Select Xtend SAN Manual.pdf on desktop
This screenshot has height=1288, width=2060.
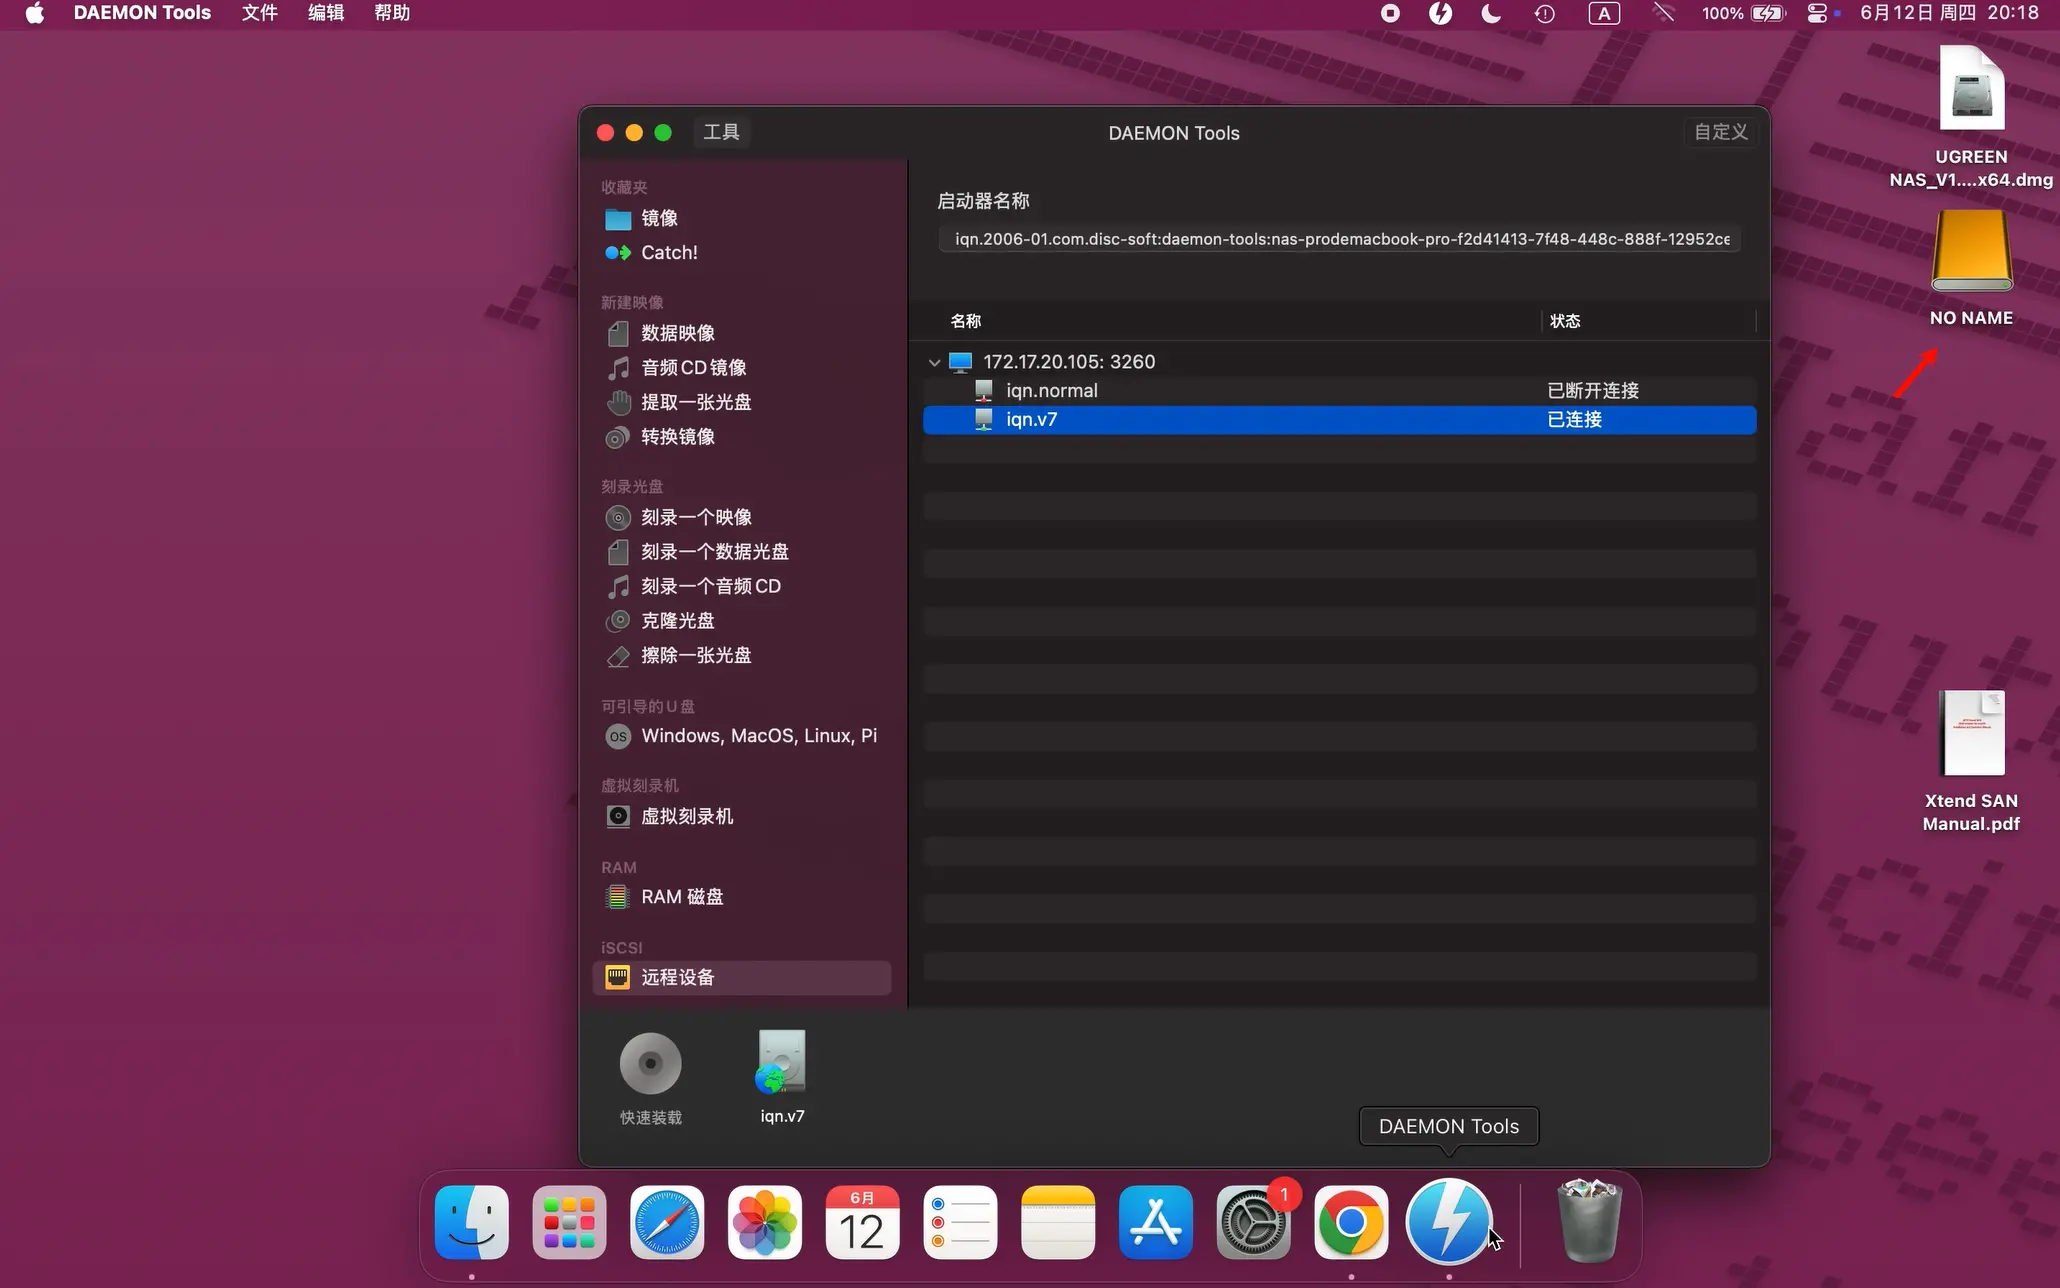click(1971, 762)
